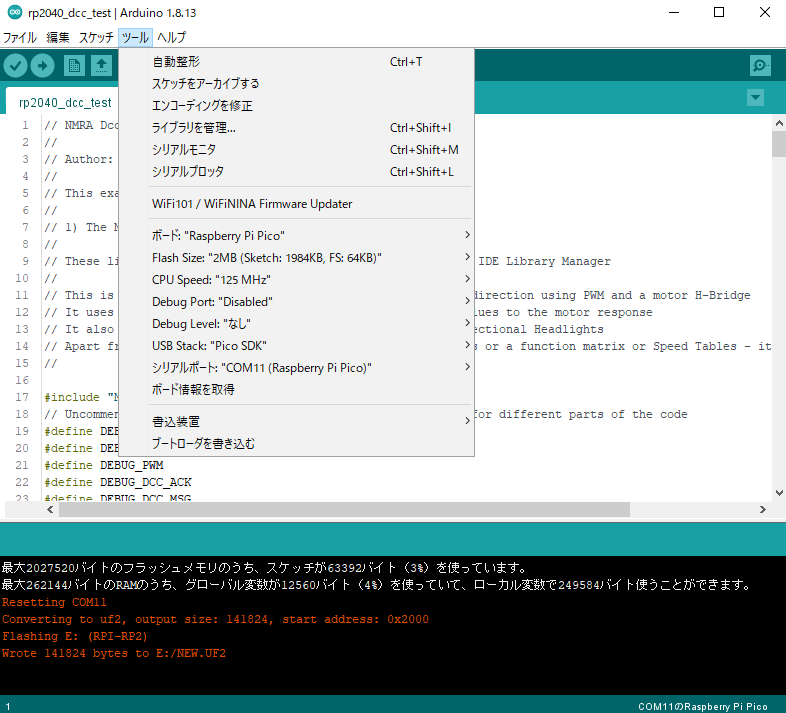Open Serial Monitor magnifier icon
The width and height of the screenshot is (786, 713).
(x=760, y=66)
